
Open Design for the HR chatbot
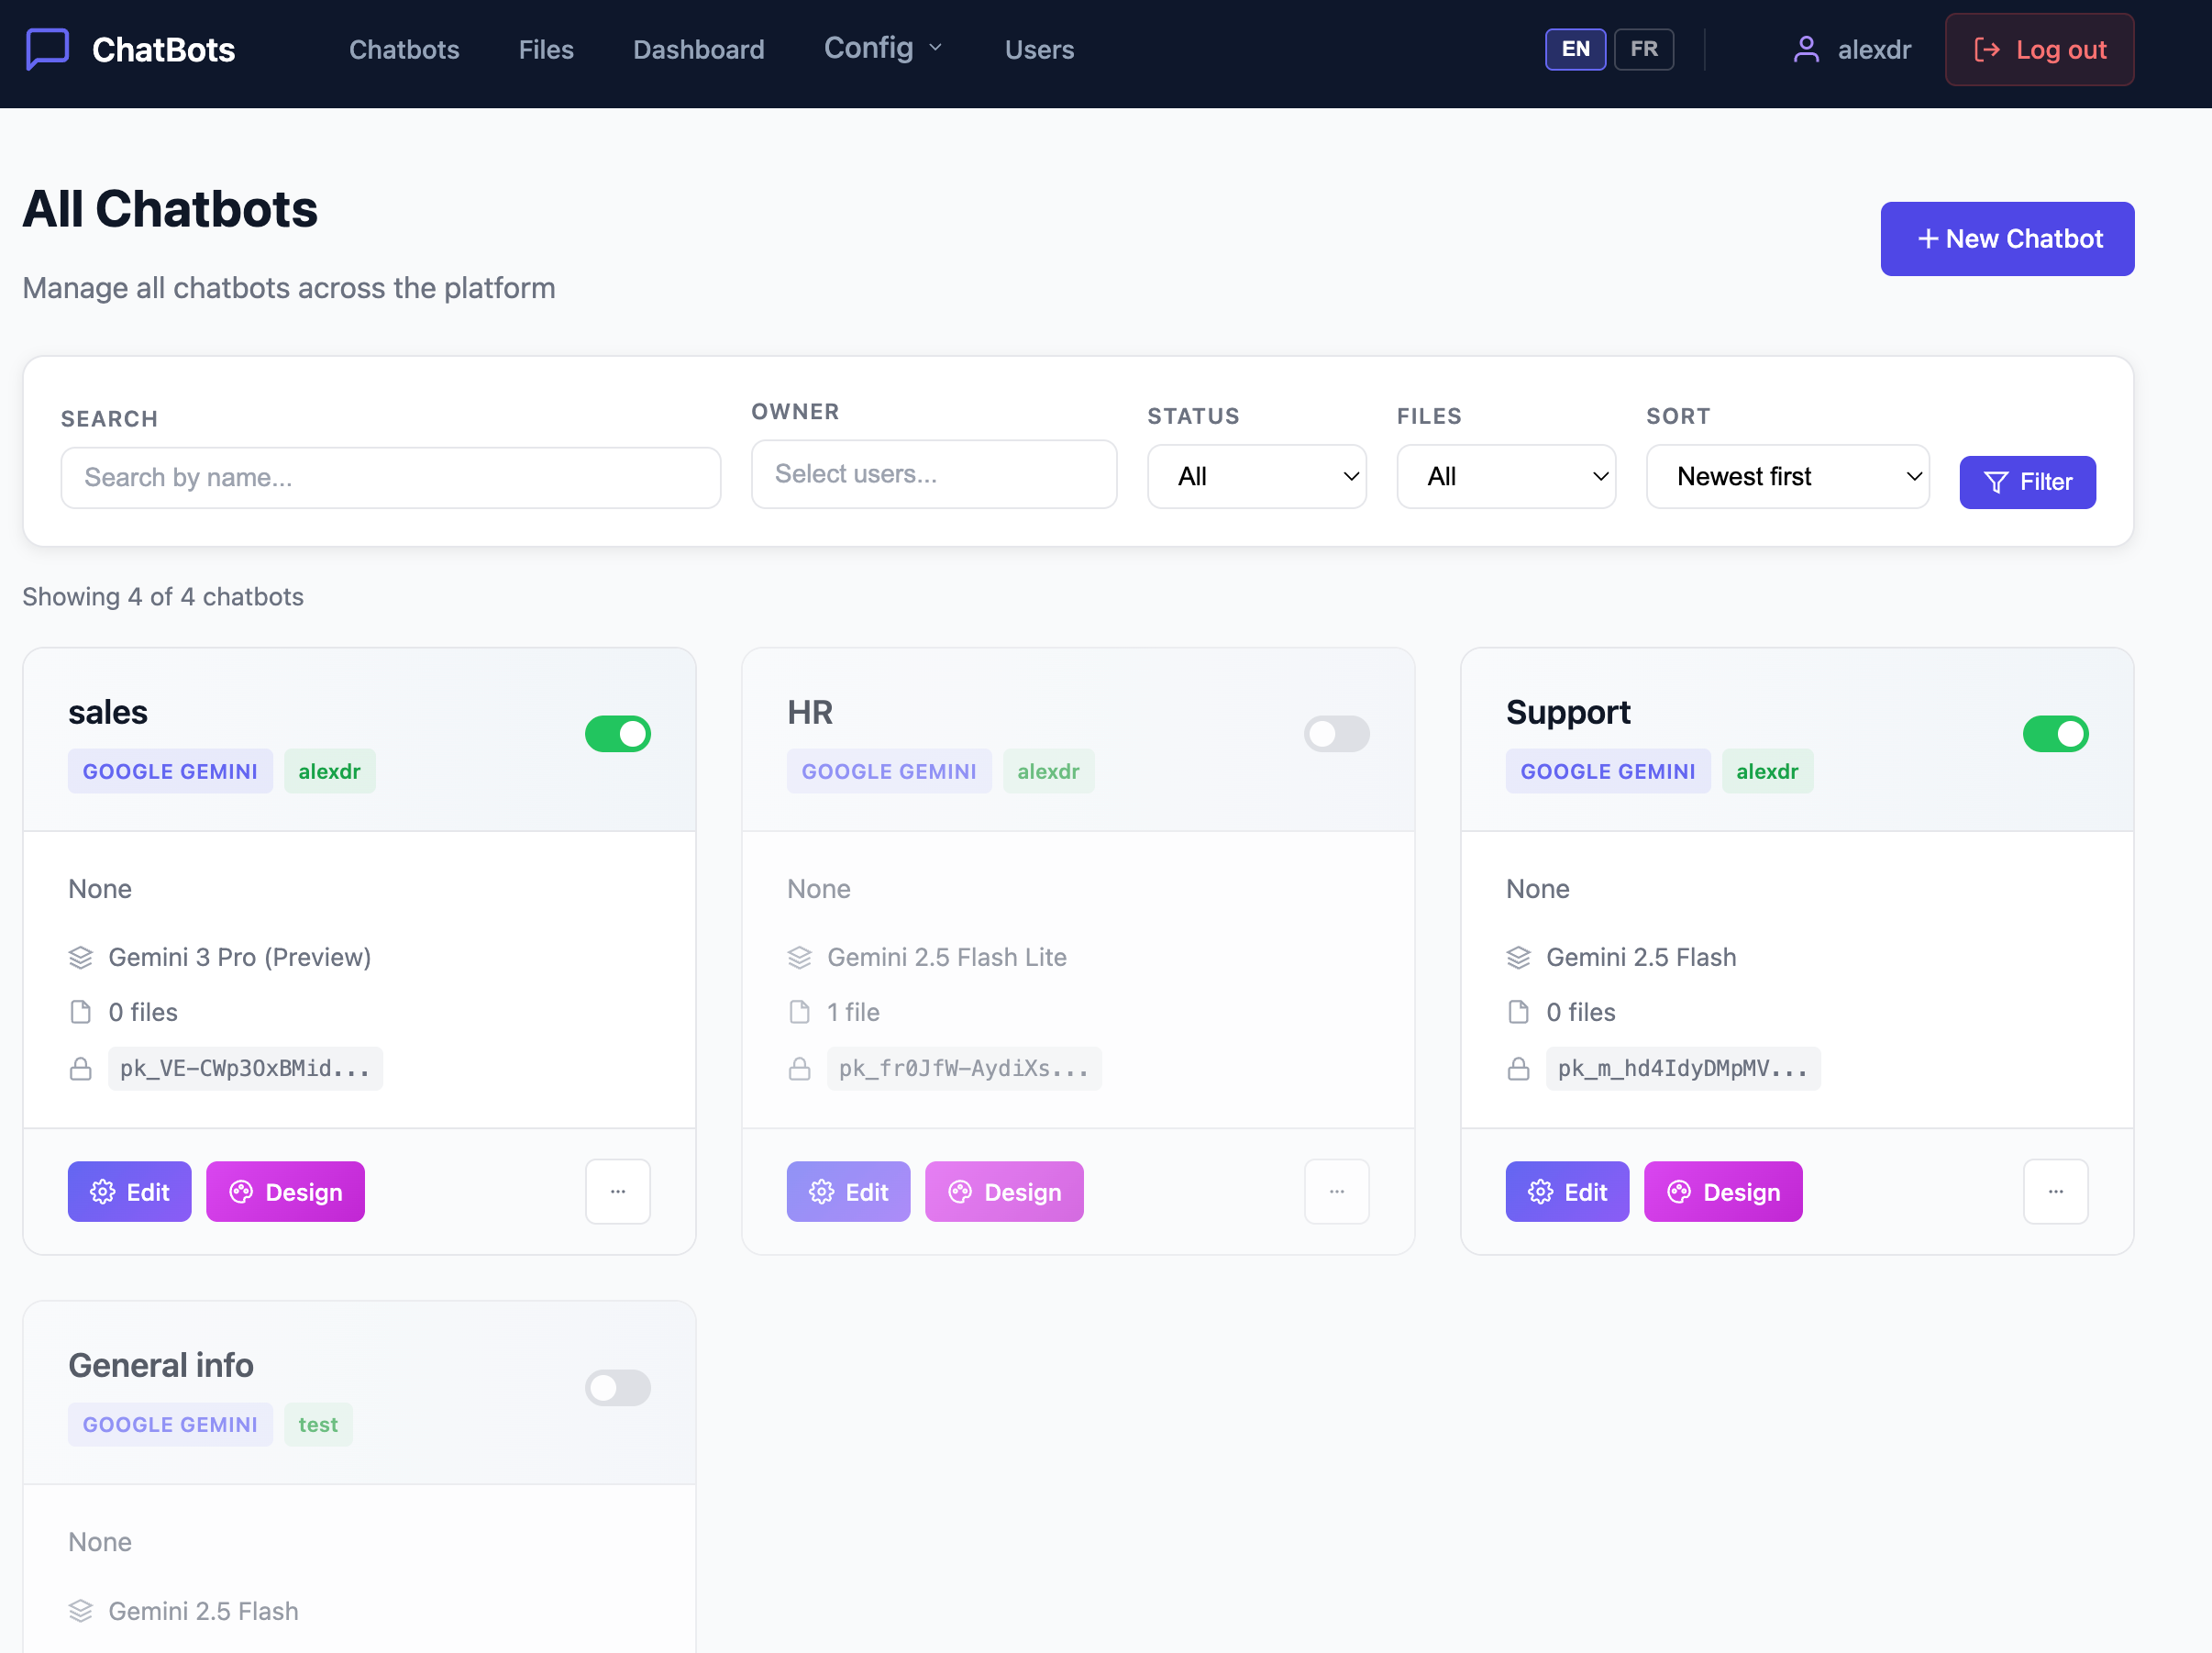pyautogui.click(x=1004, y=1191)
